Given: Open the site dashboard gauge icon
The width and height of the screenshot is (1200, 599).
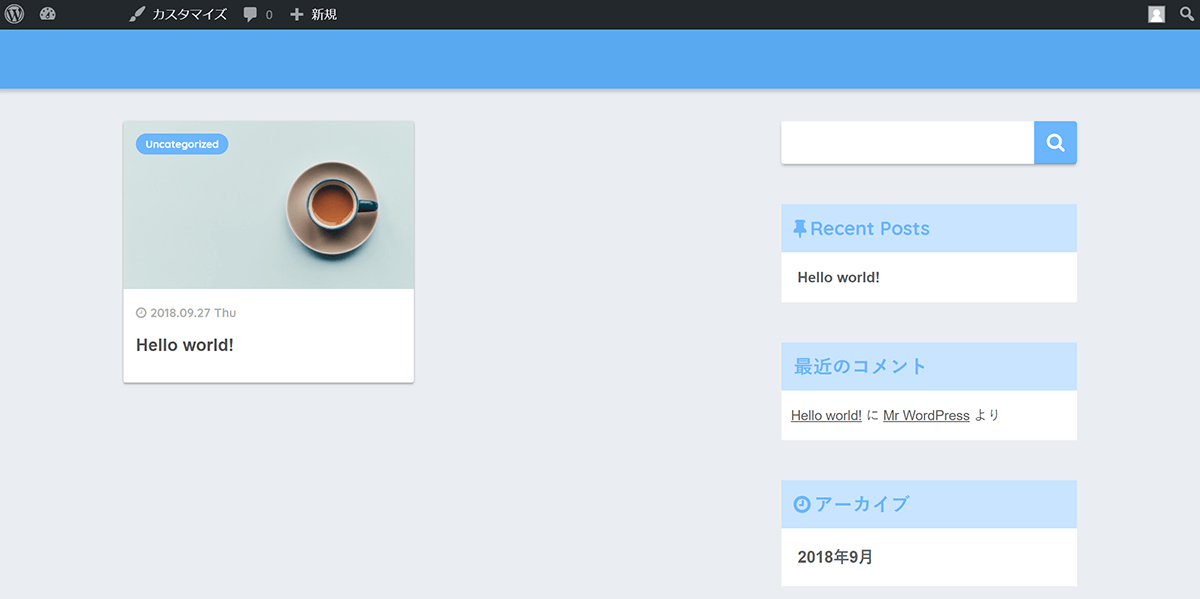Looking at the screenshot, I should [x=48, y=14].
